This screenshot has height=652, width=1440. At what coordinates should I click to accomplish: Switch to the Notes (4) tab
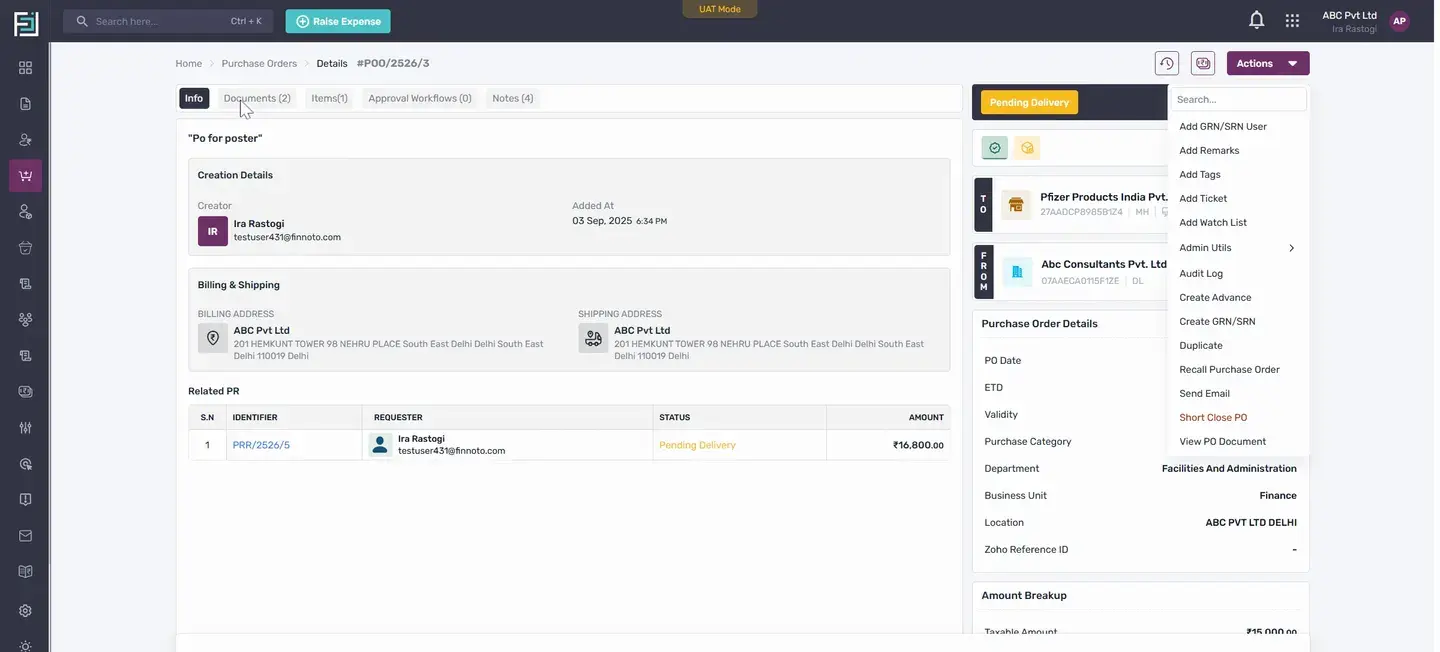[x=513, y=98]
